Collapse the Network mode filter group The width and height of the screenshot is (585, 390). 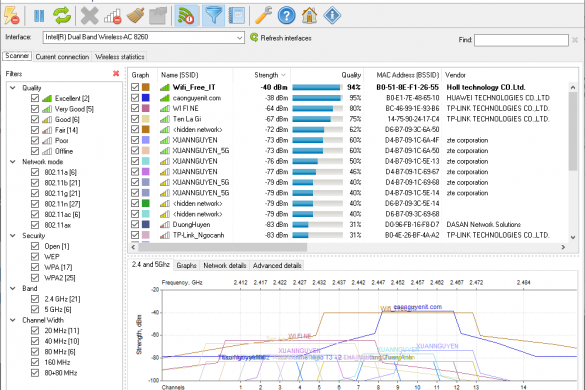coord(13,162)
